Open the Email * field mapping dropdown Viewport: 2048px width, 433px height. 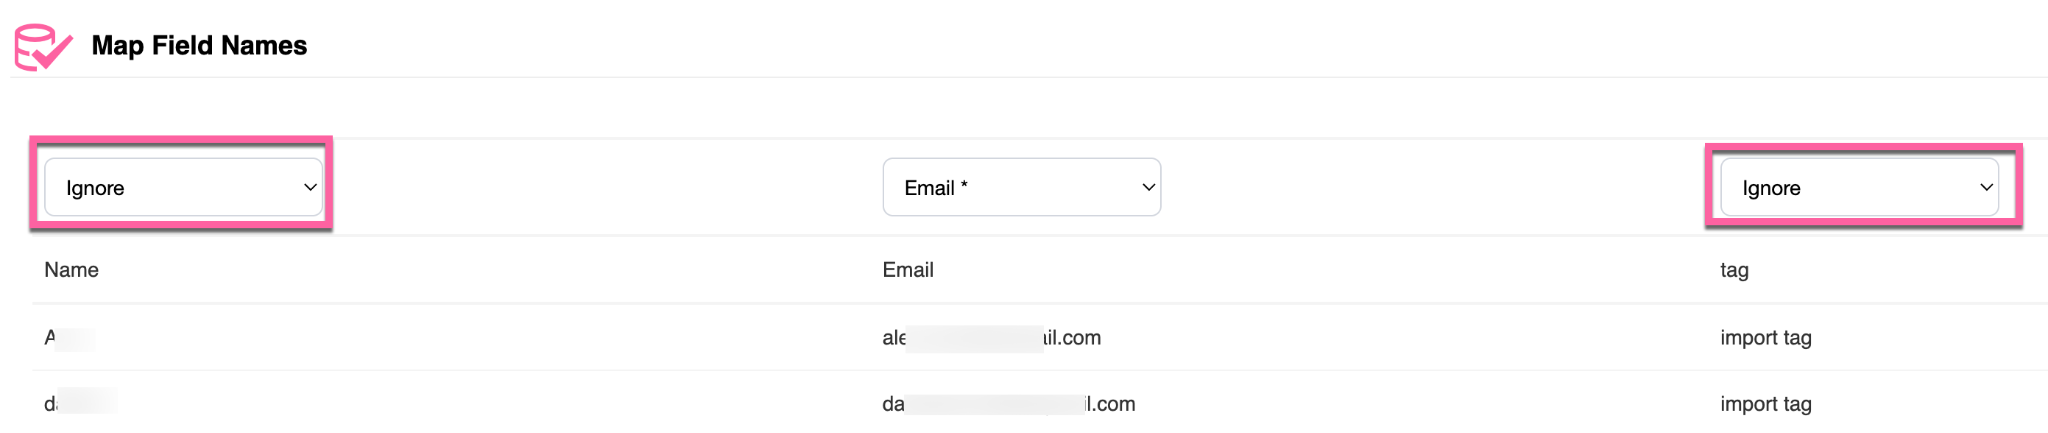click(x=1021, y=187)
